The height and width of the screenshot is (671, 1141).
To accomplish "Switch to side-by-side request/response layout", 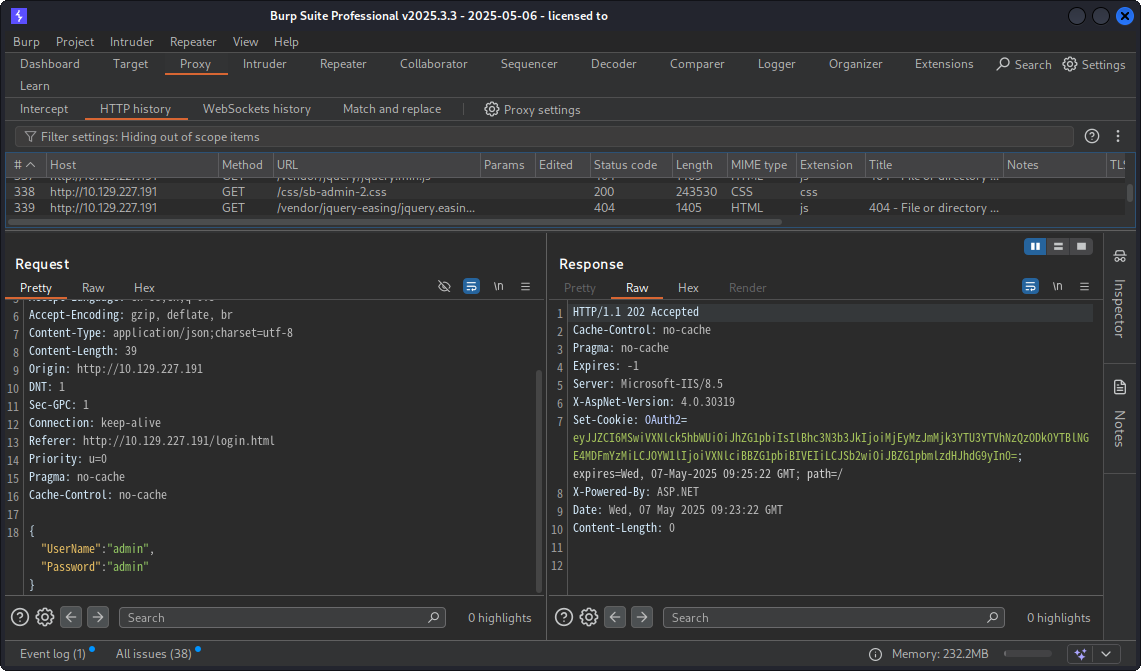I will coord(1035,246).
